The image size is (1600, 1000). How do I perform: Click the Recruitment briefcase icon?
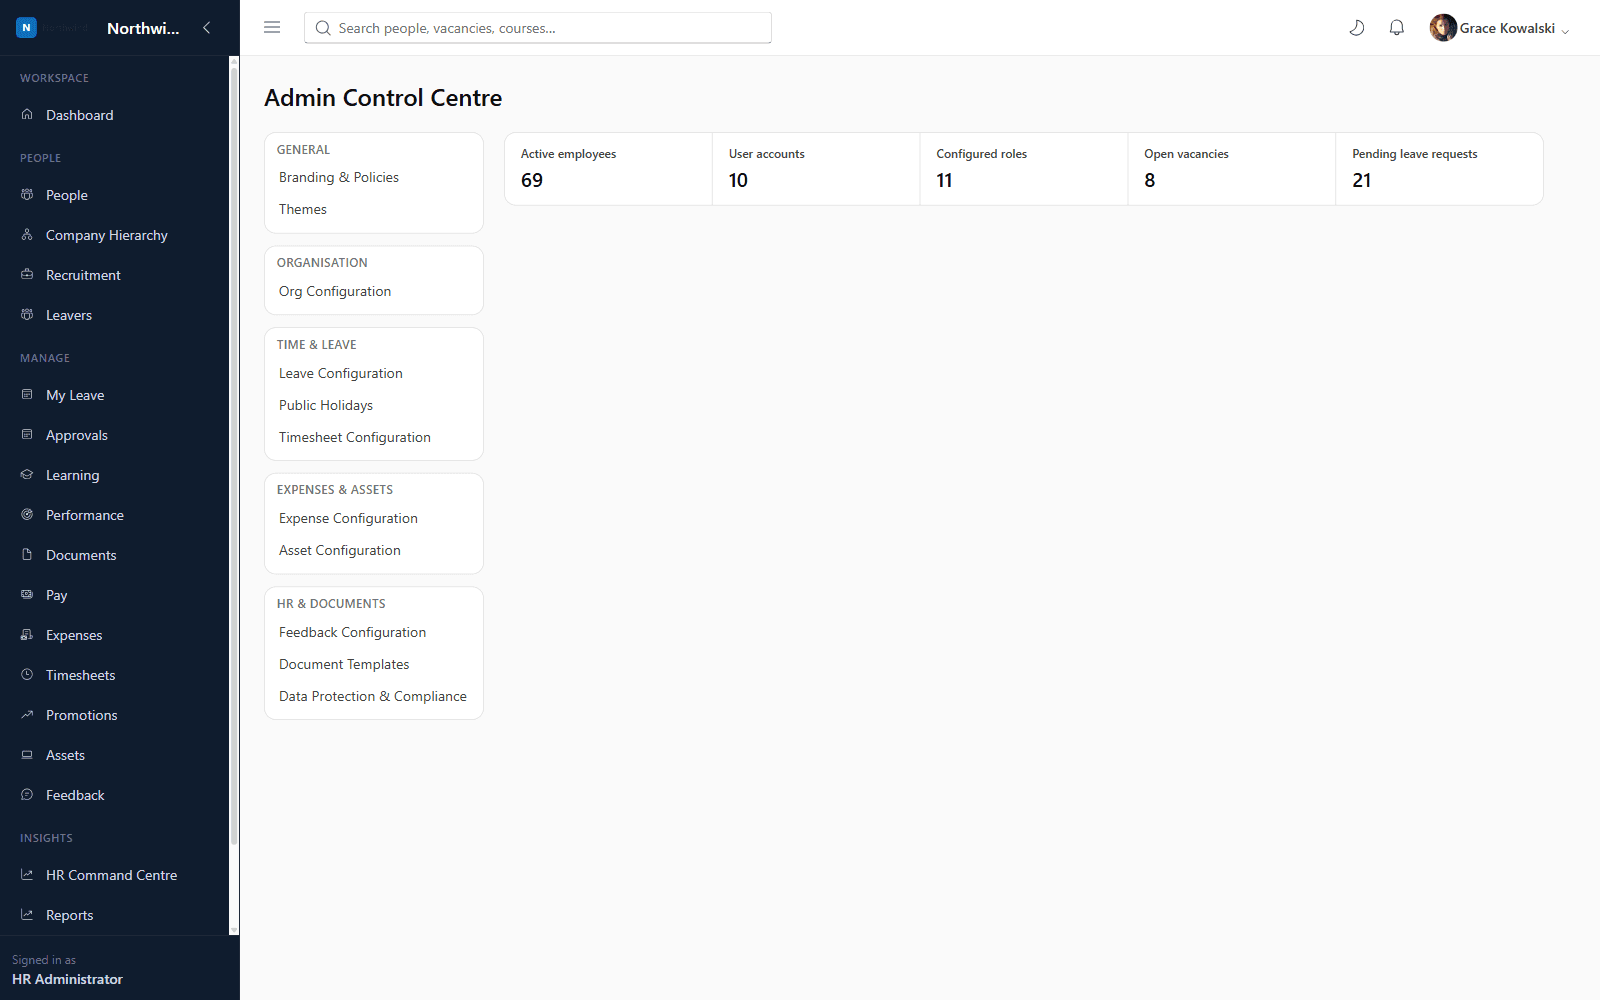pyautogui.click(x=27, y=275)
